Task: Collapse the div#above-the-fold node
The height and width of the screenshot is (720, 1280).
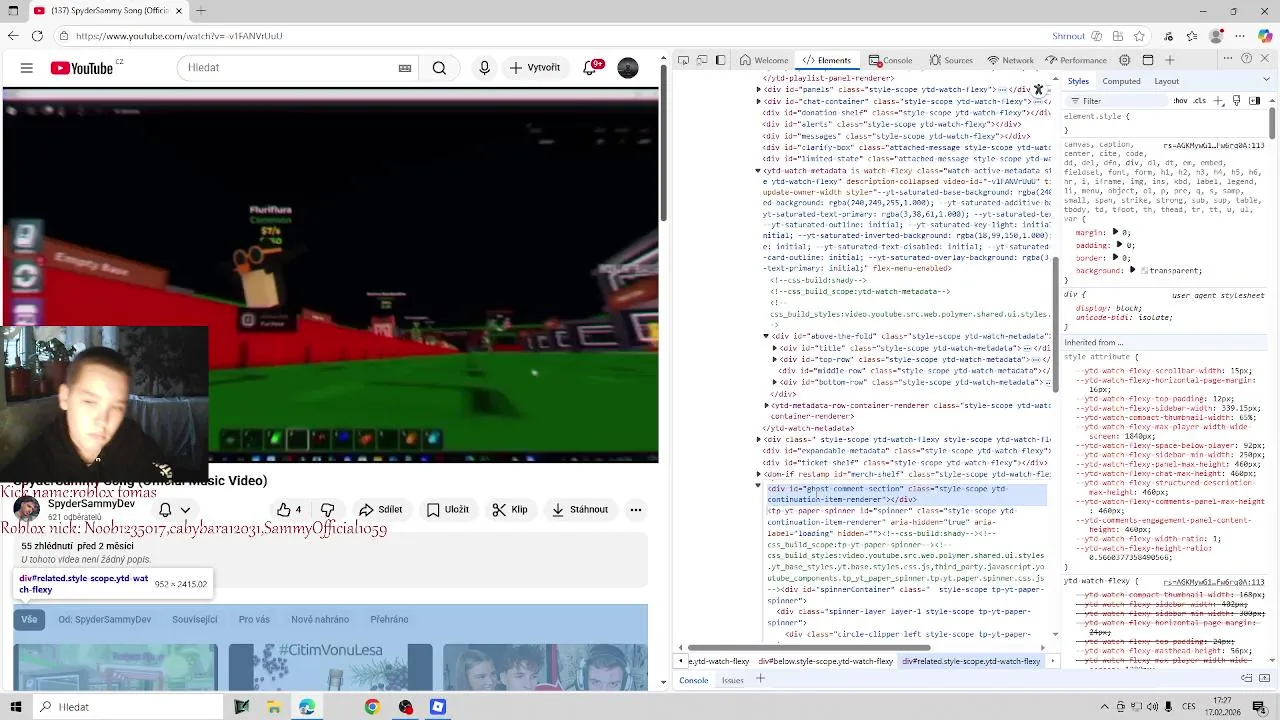Action: (x=767, y=336)
